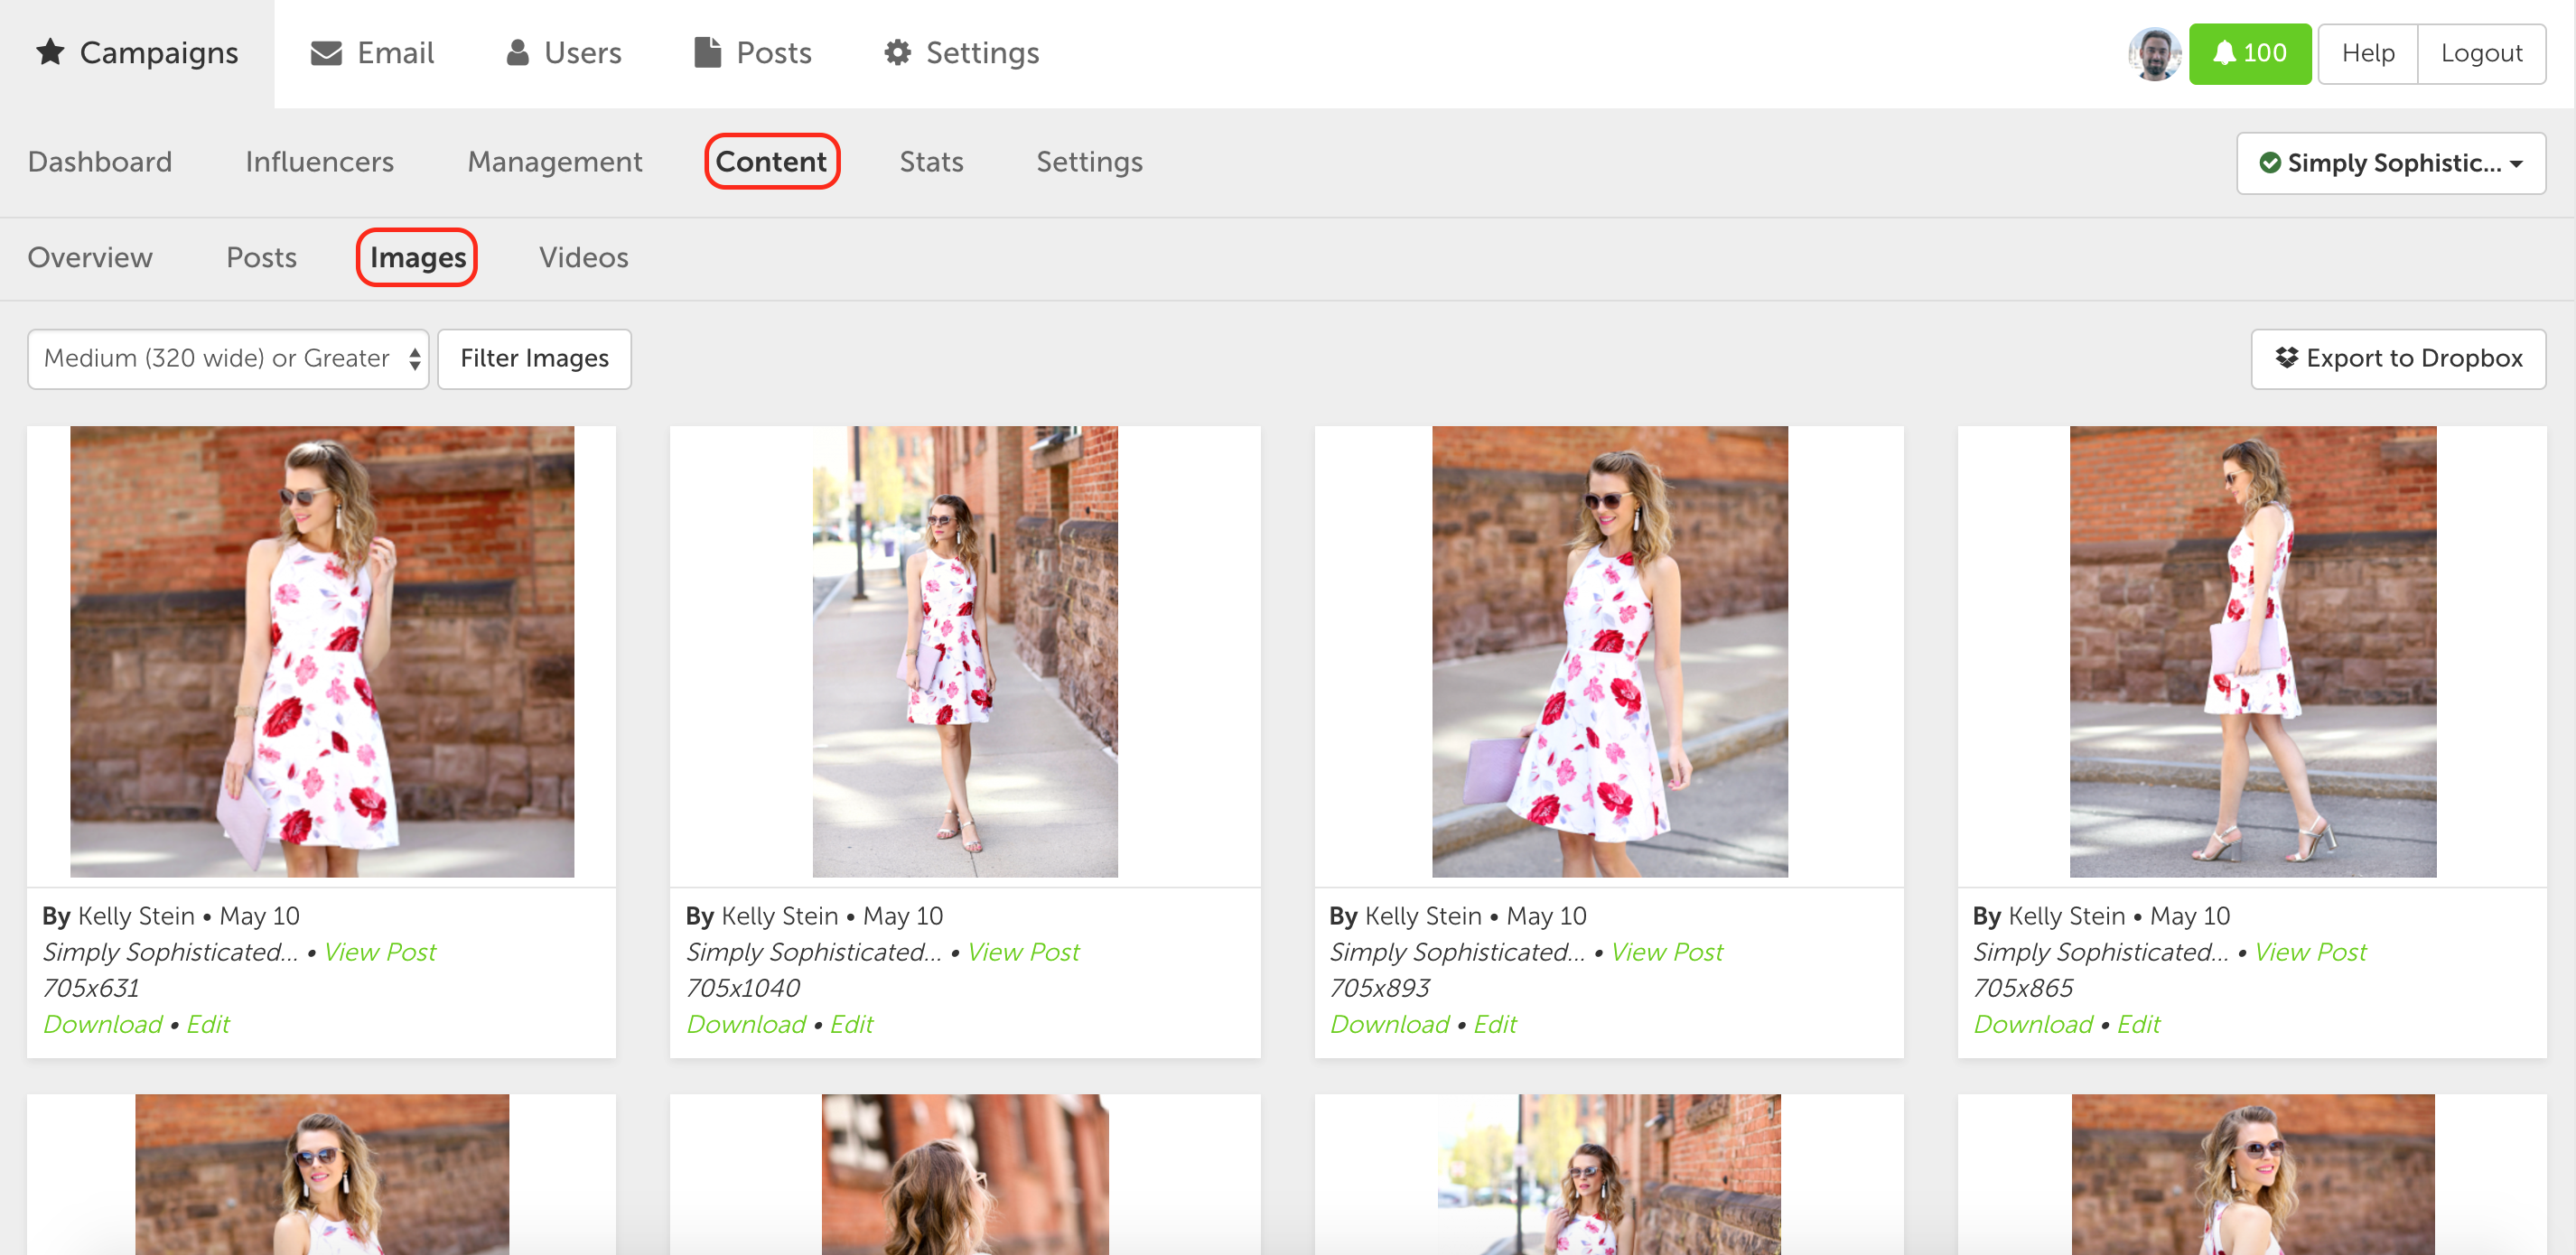
Task: Click View Post for the 705x631 image
Action: (380, 952)
